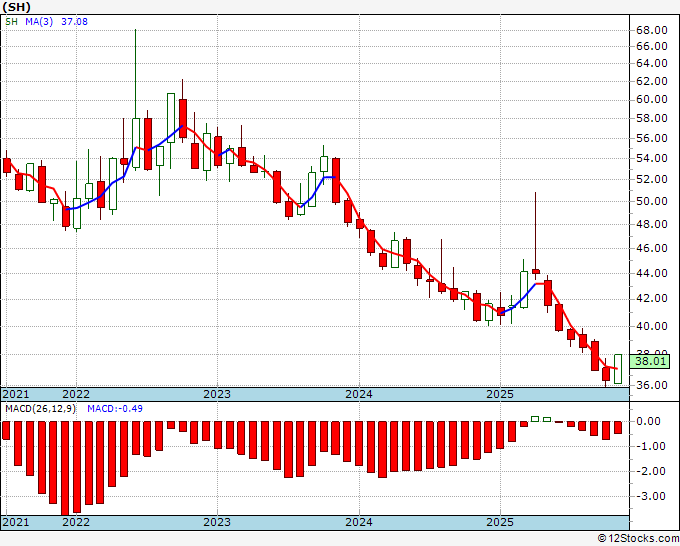The height and width of the screenshot is (546, 680).
Task: Click the 48.00 price axis label
Action: (x=651, y=224)
